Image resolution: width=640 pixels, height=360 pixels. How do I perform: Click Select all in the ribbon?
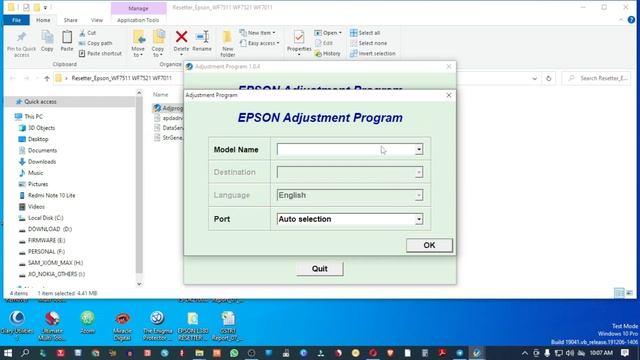click(365, 33)
